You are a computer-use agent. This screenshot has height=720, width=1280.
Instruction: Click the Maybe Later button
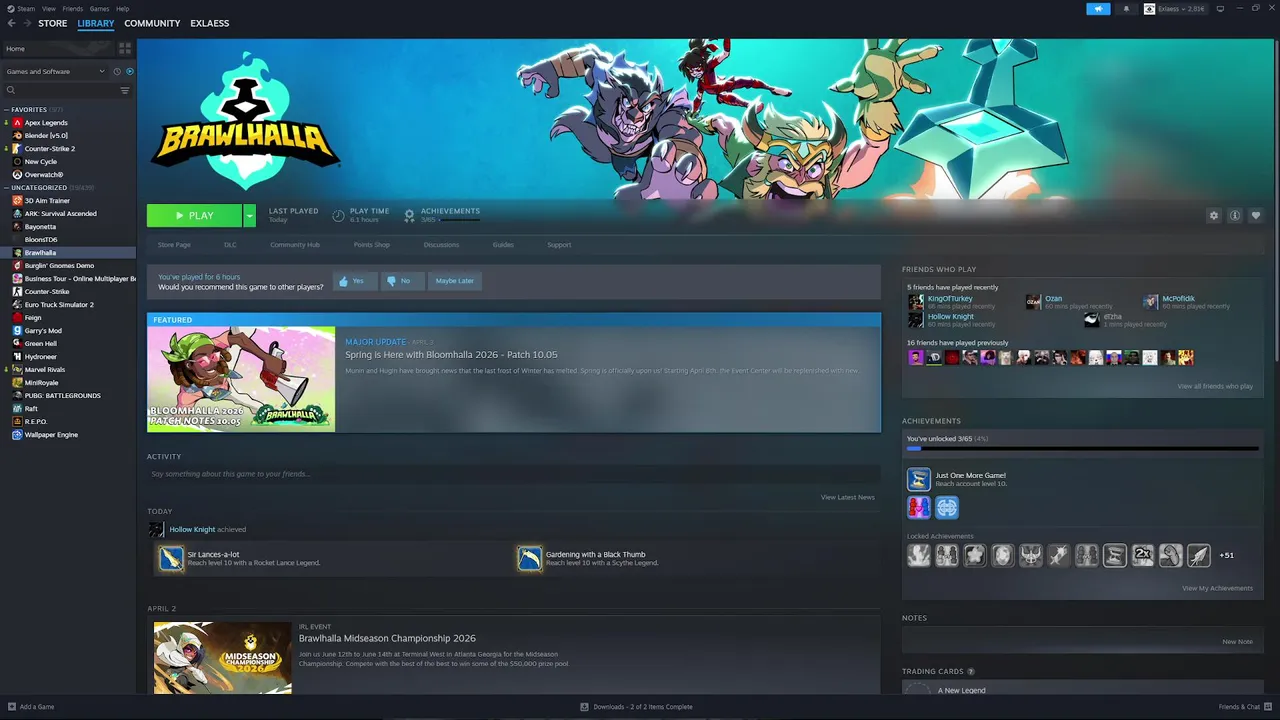coord(454,281)
